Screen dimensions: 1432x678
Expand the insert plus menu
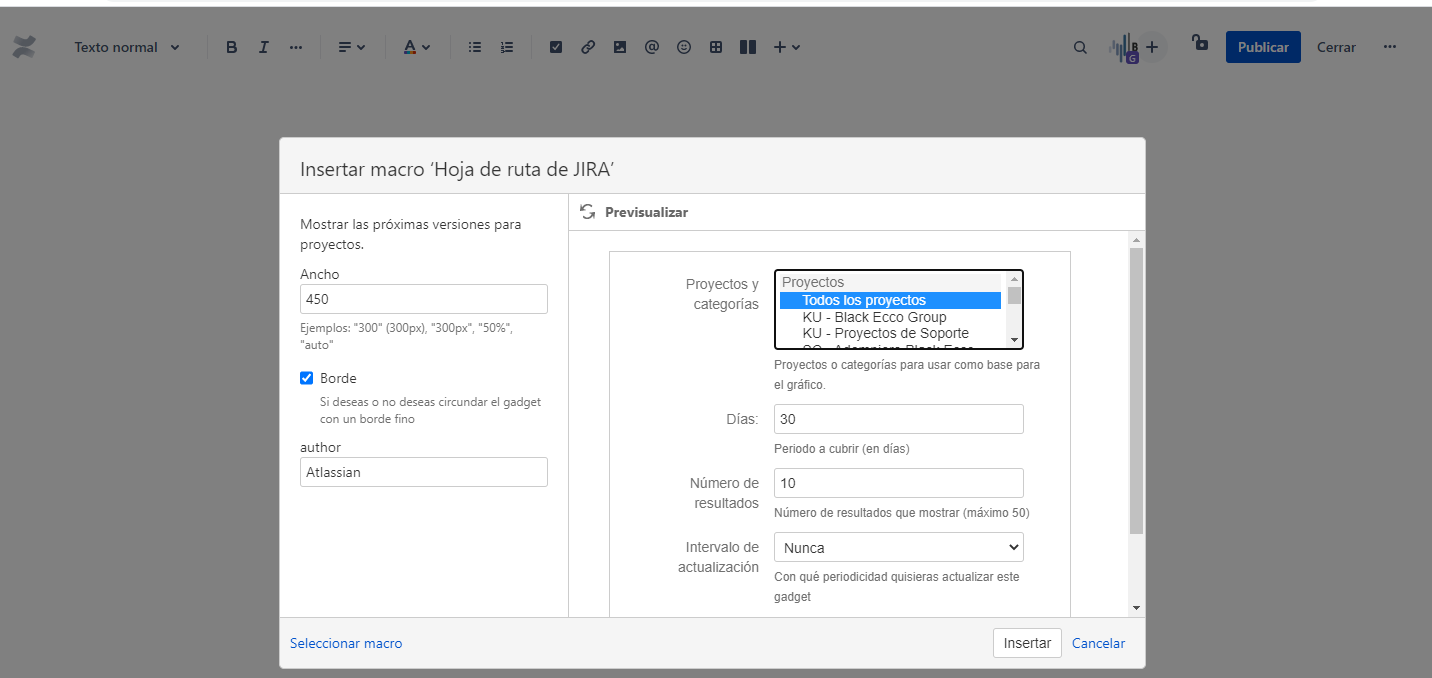tap(787, 47)
